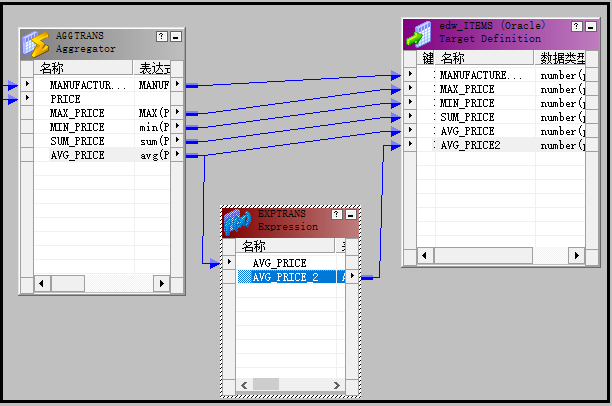This screenshot has height=406, width=612.
Task: Click input port arrow of AGGTRANS PRICE row
Action: pos(27,98)
